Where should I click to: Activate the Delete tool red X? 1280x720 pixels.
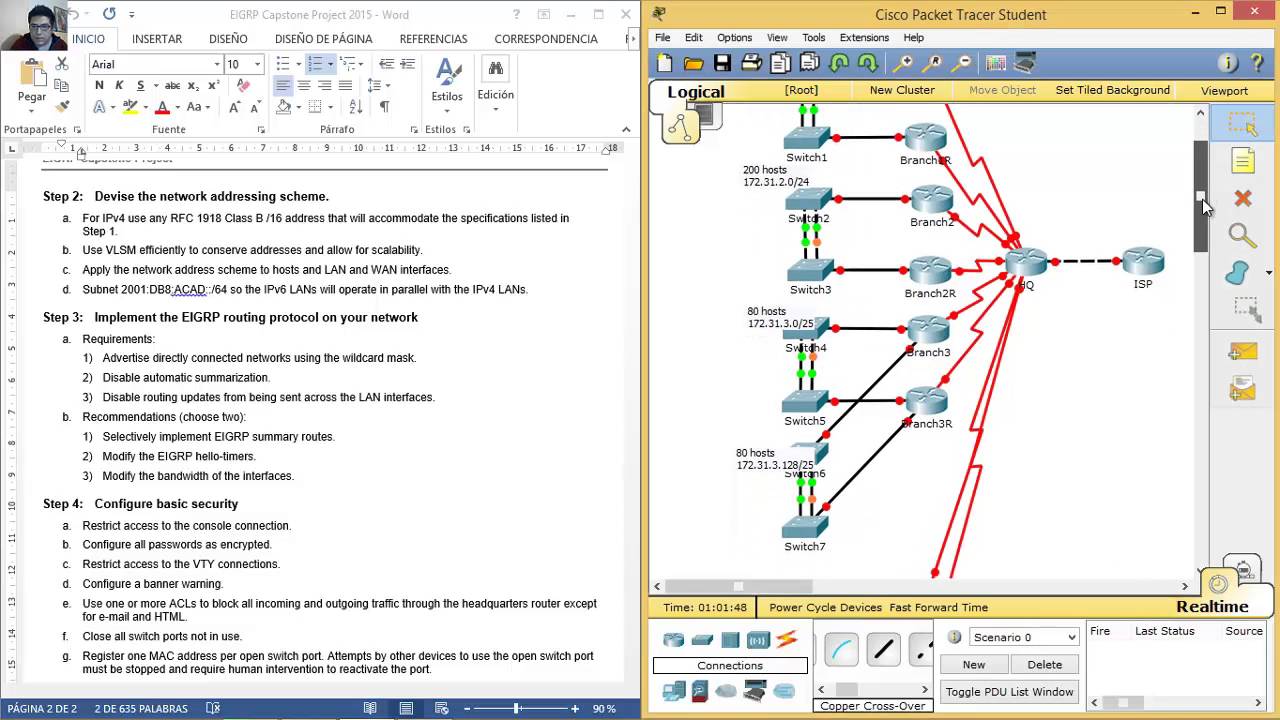click(1242, 198)
